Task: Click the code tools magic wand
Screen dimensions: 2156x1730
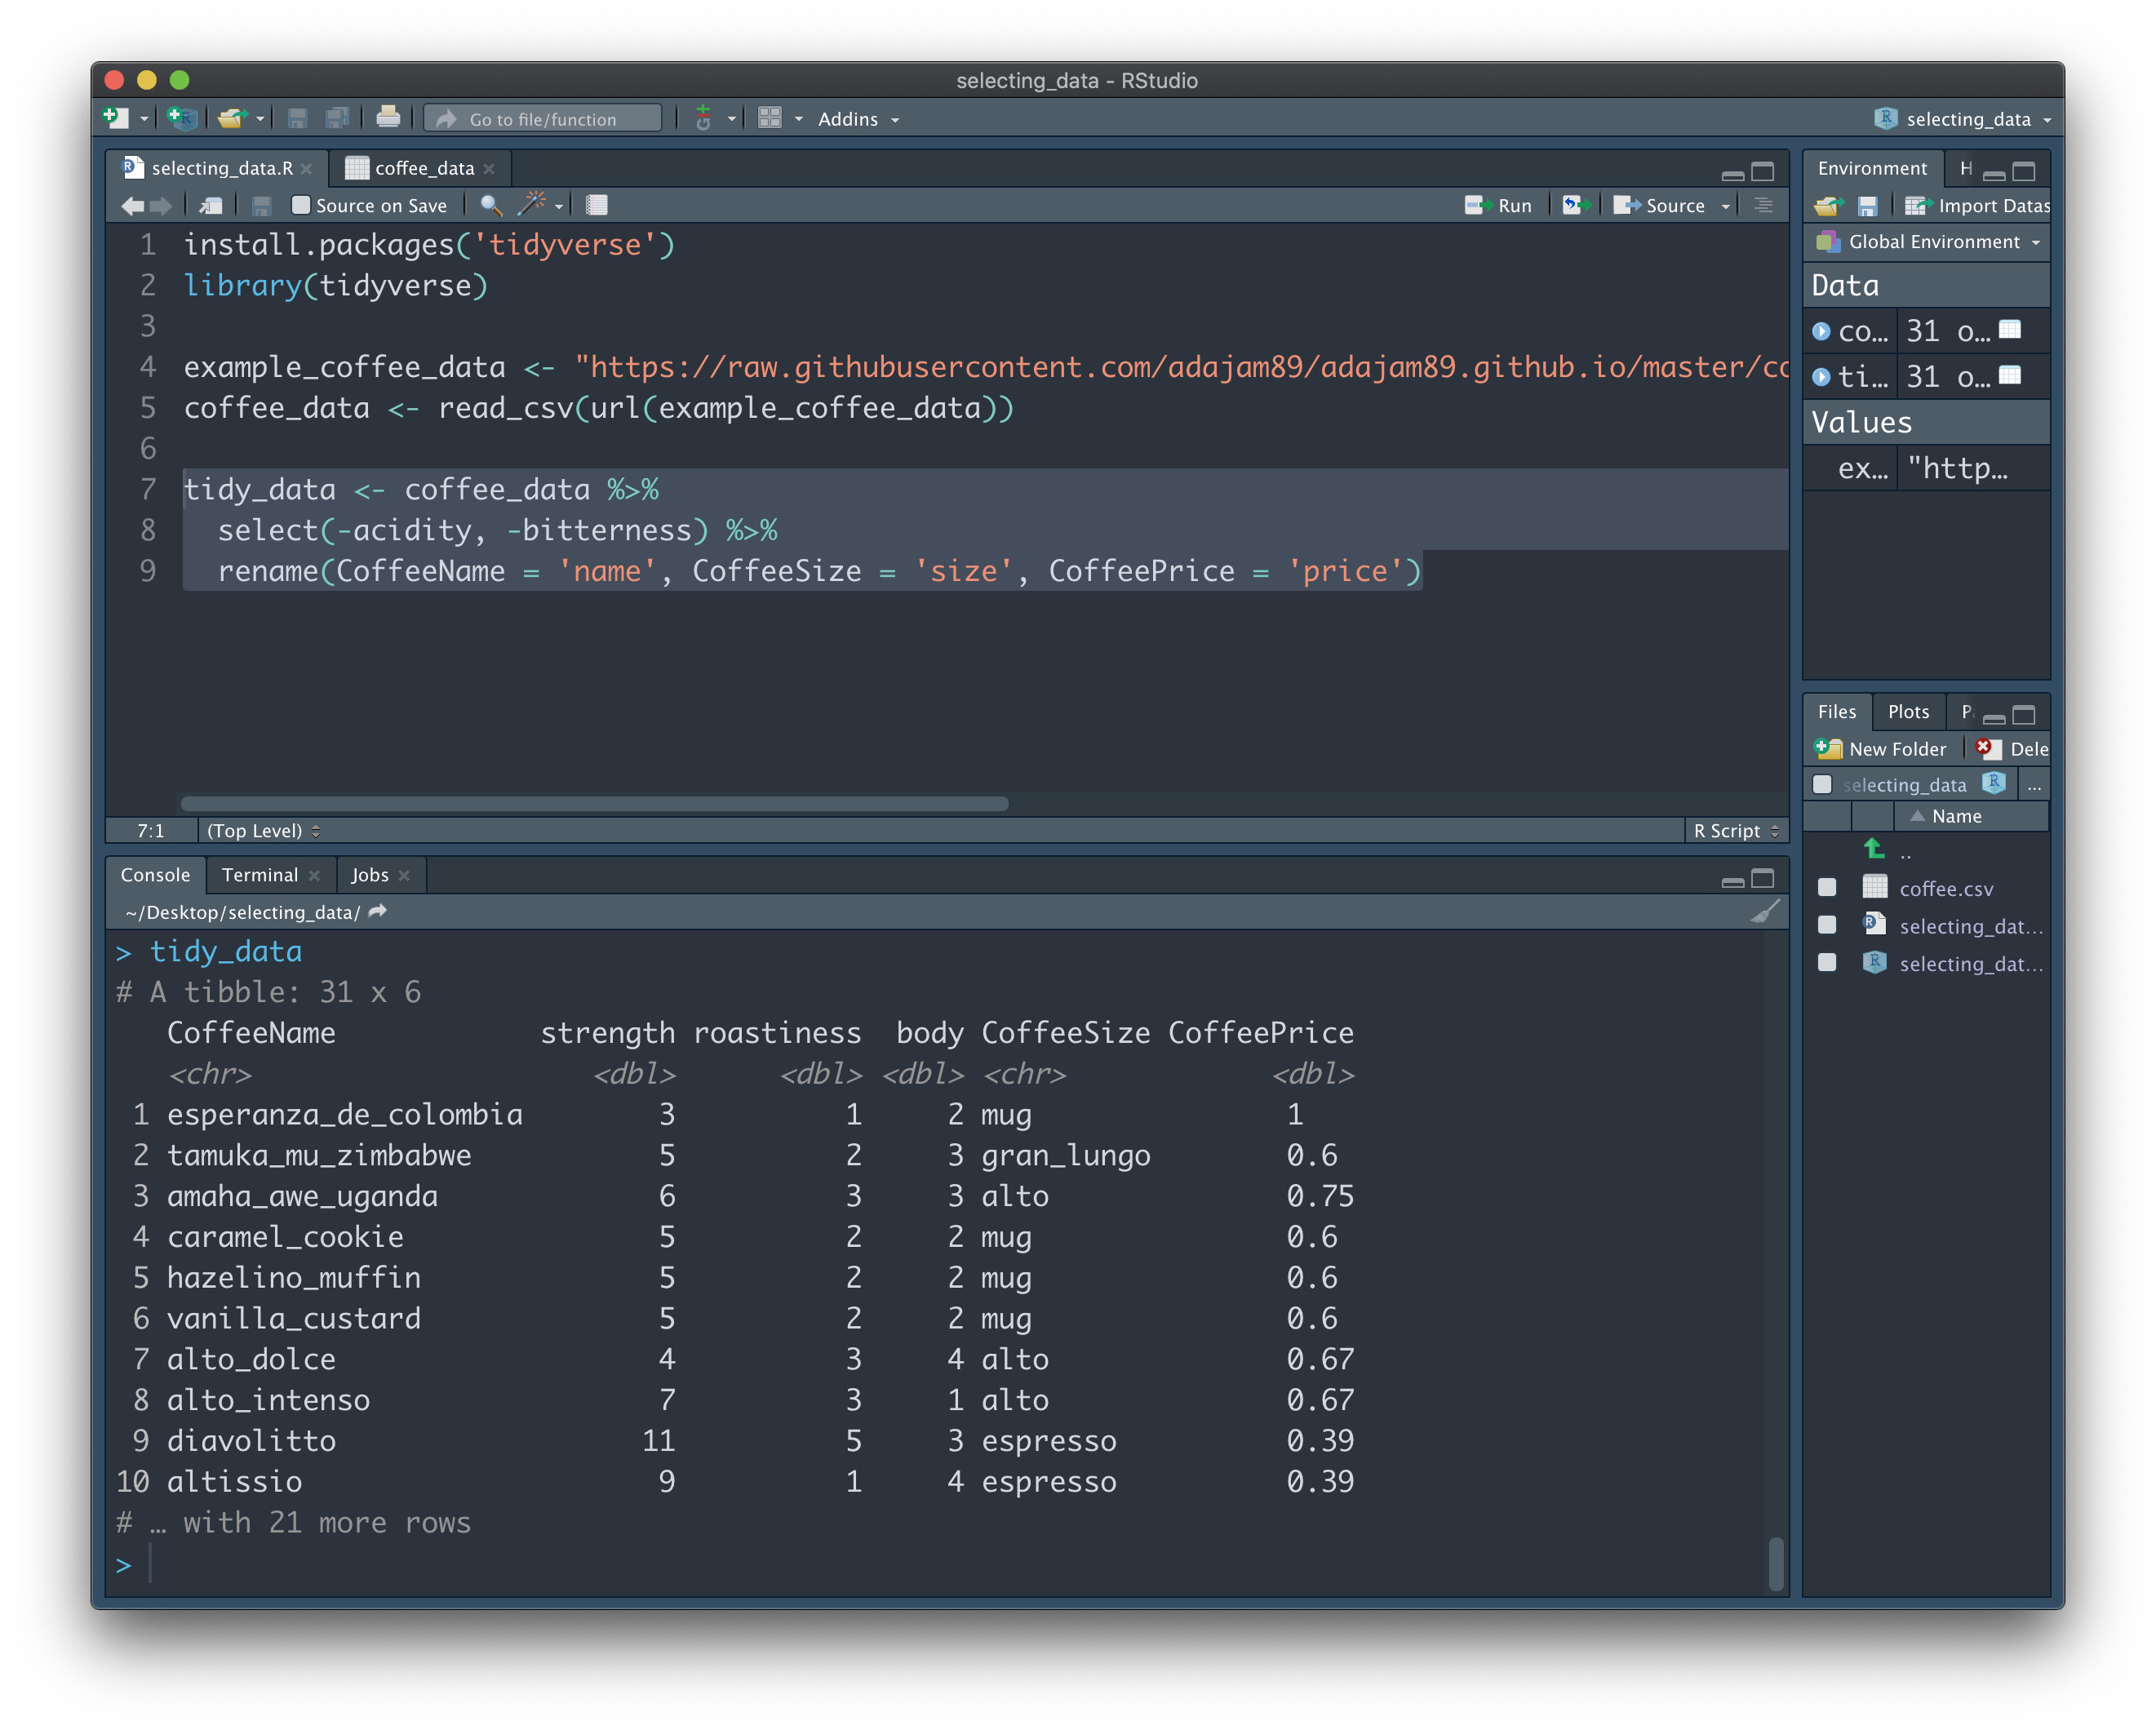Action: pos(531,205)
